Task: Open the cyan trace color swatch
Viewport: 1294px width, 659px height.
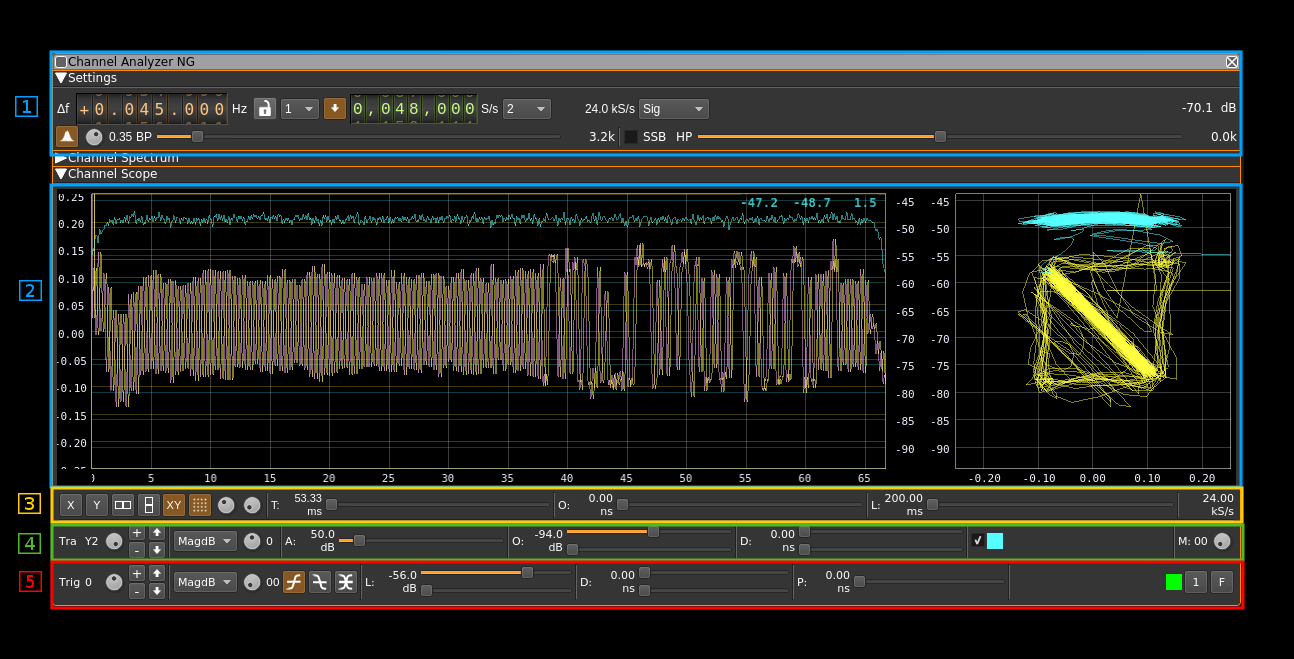Action: [x=995, y=541]
